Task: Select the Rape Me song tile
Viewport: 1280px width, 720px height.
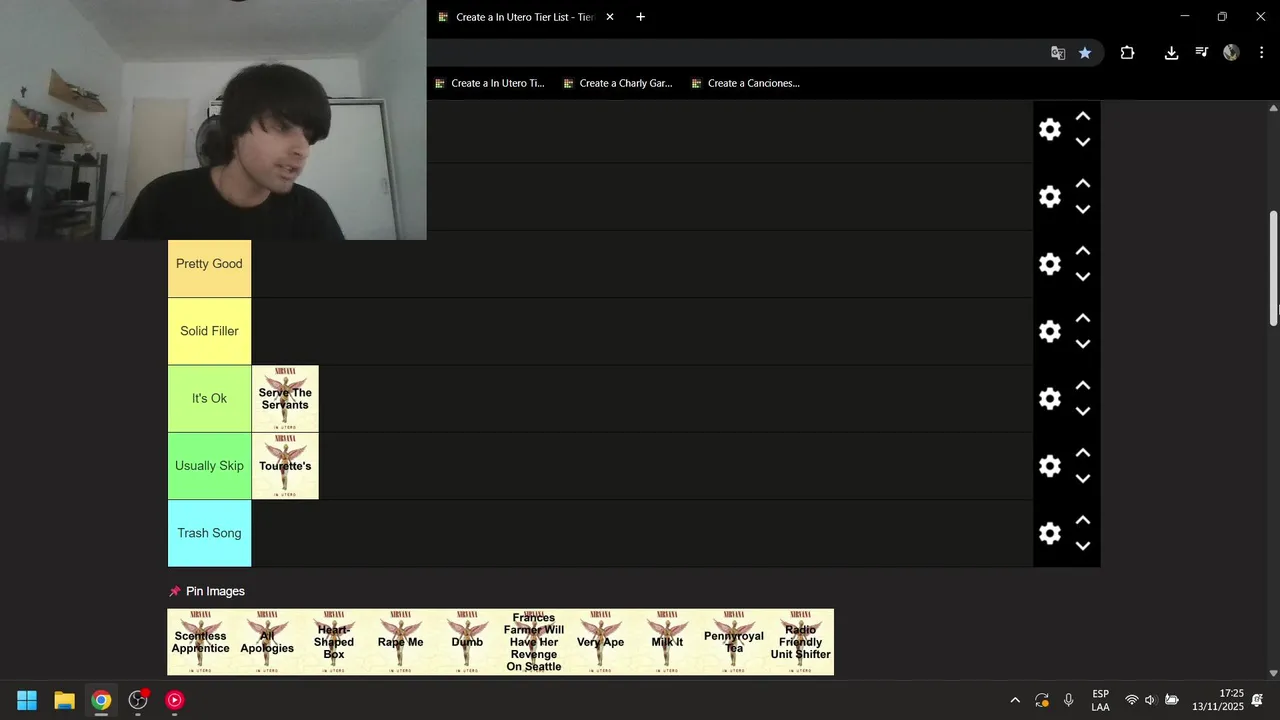Action: click(x=400, y=642)
